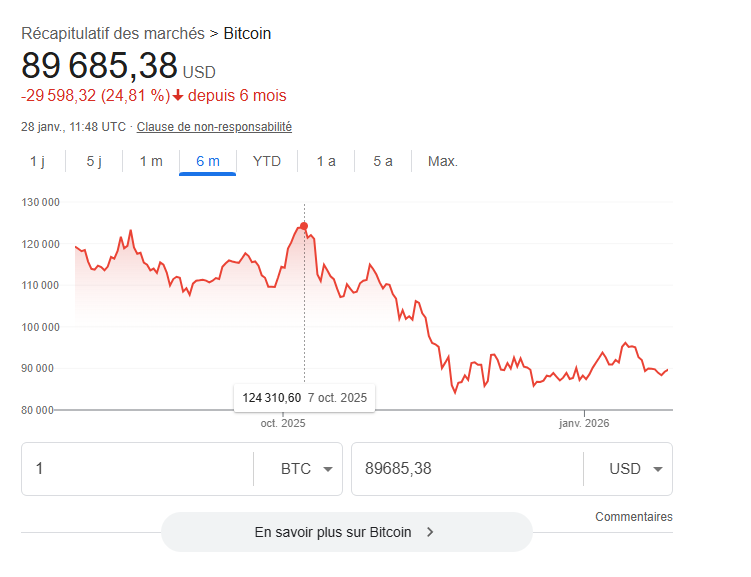Open the Clause de non-responsabilité link
The image size is (751, 577).
pyautogui.click(x=214, y=127)
